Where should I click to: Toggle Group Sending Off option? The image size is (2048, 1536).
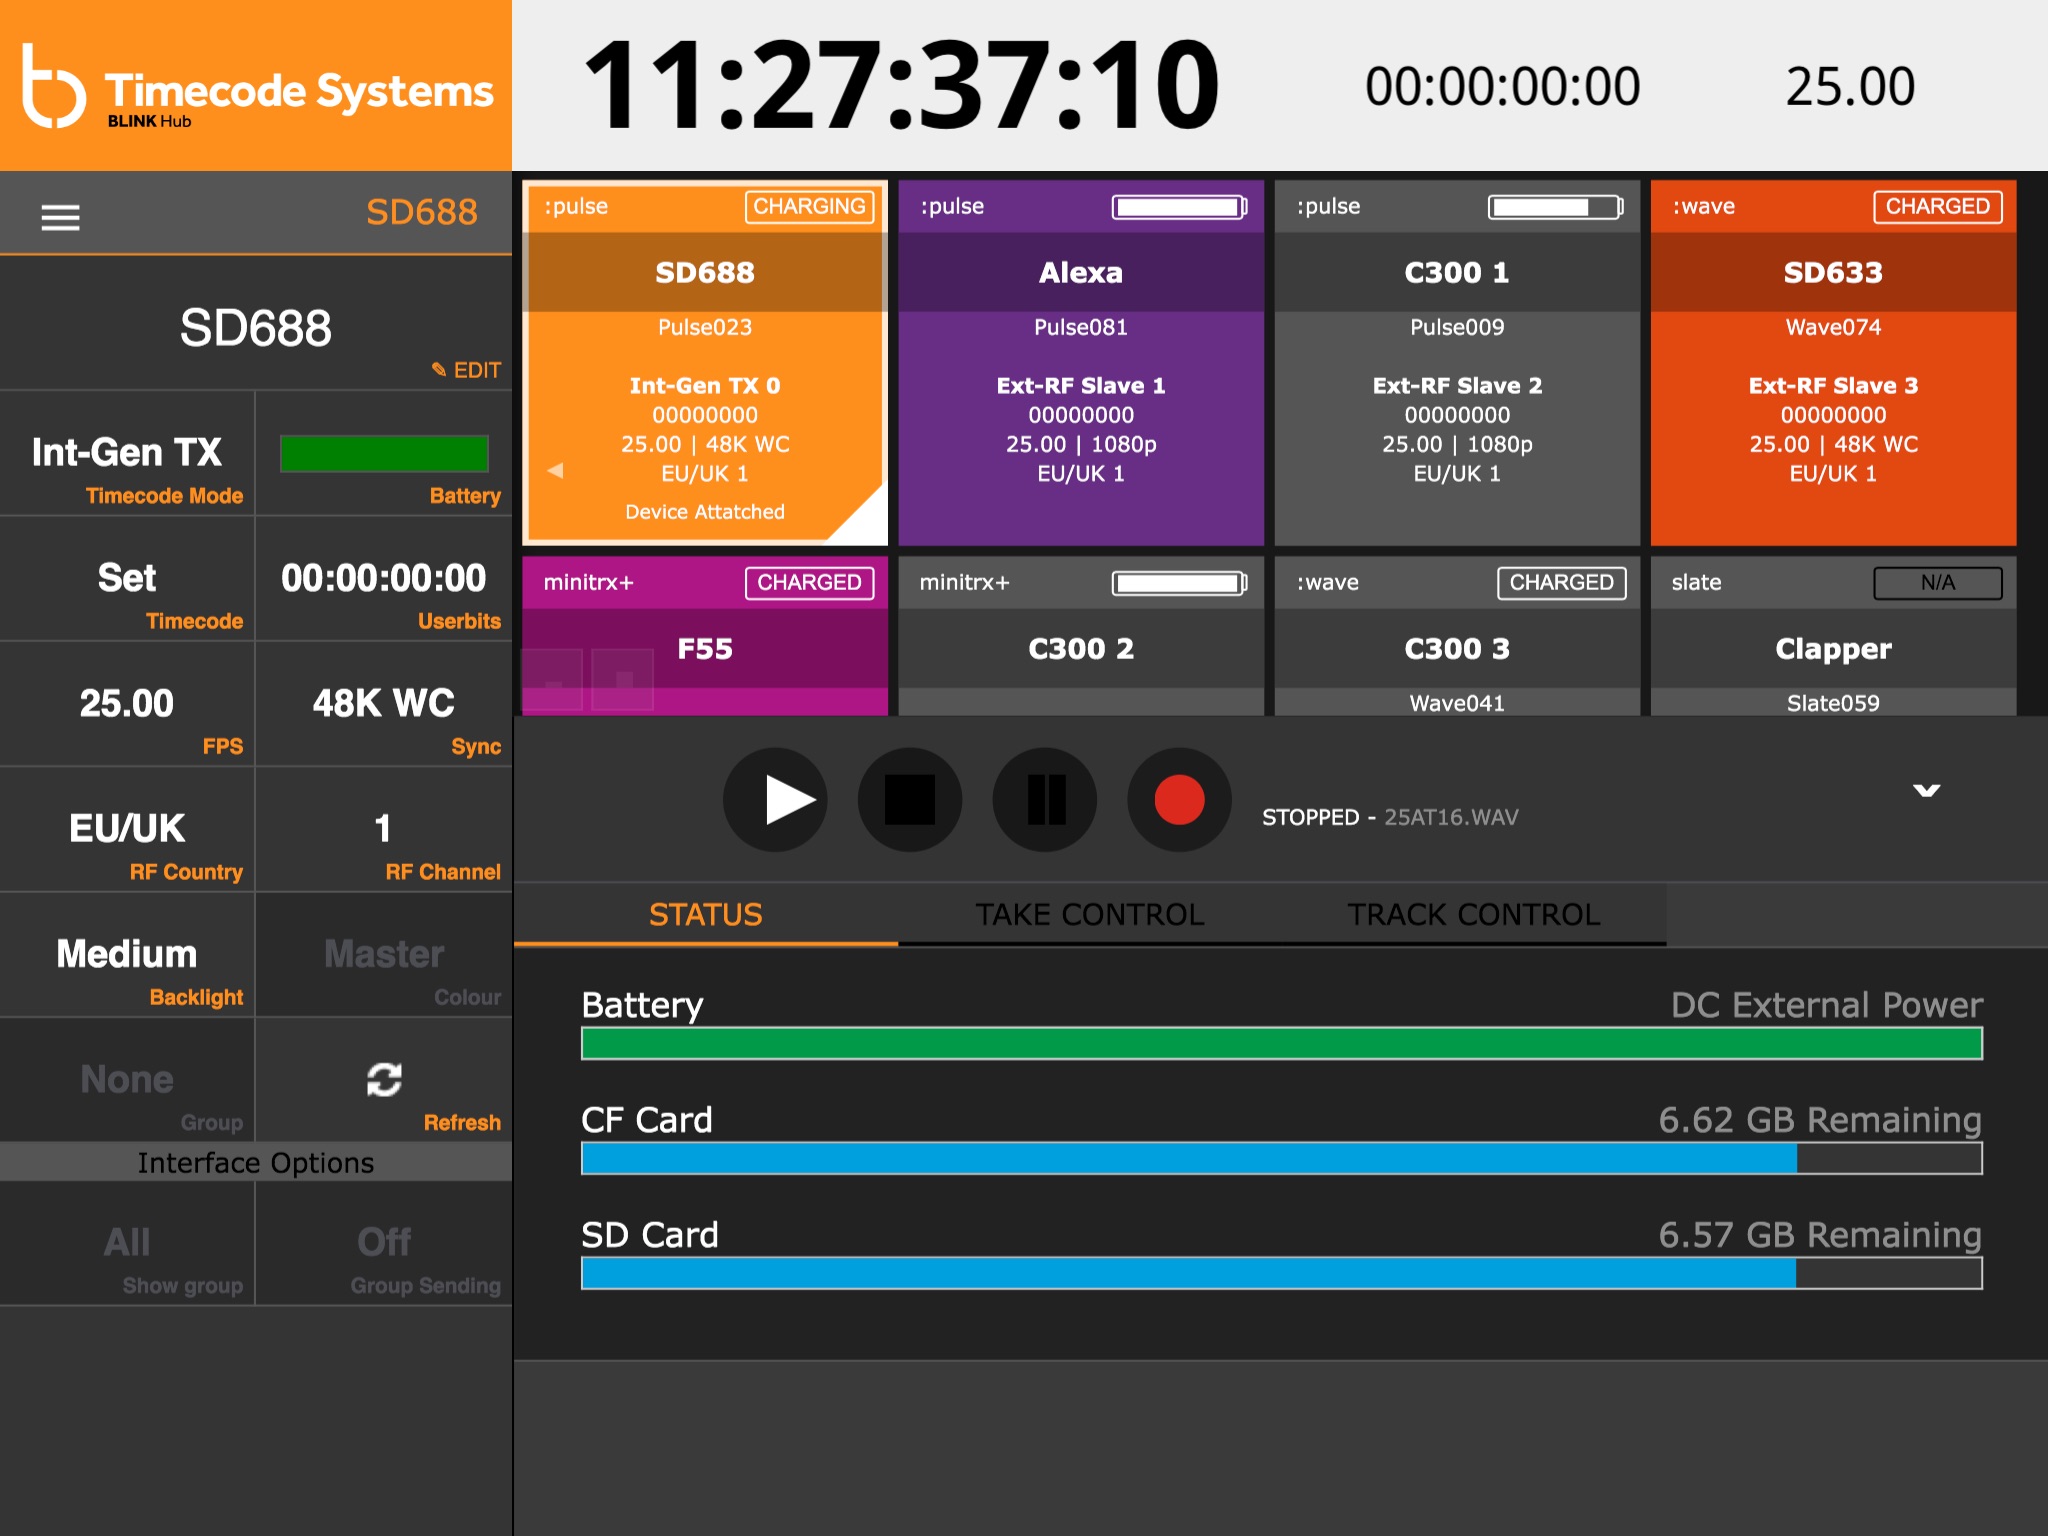click(x=384, y=1243)
